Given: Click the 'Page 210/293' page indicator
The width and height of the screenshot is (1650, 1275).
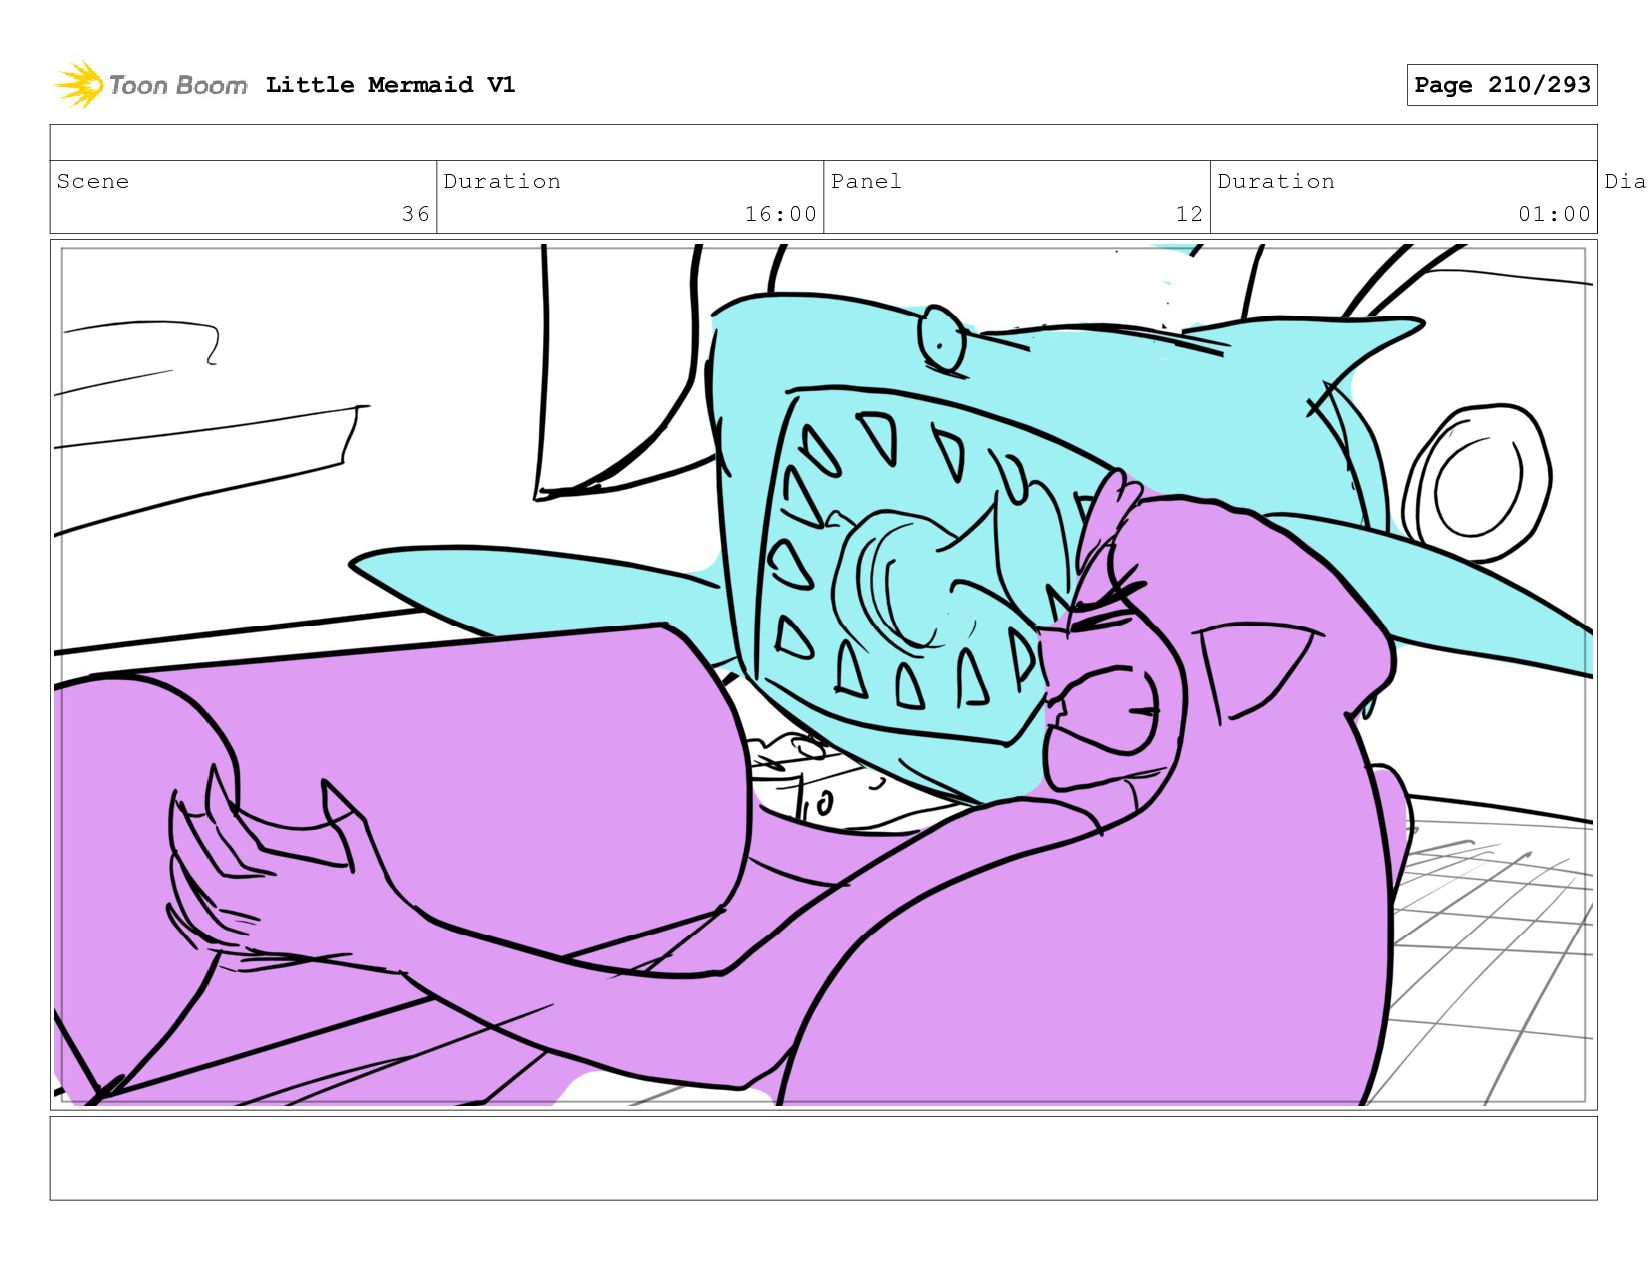Looking at the screenshot, I should pos(1502,85).
